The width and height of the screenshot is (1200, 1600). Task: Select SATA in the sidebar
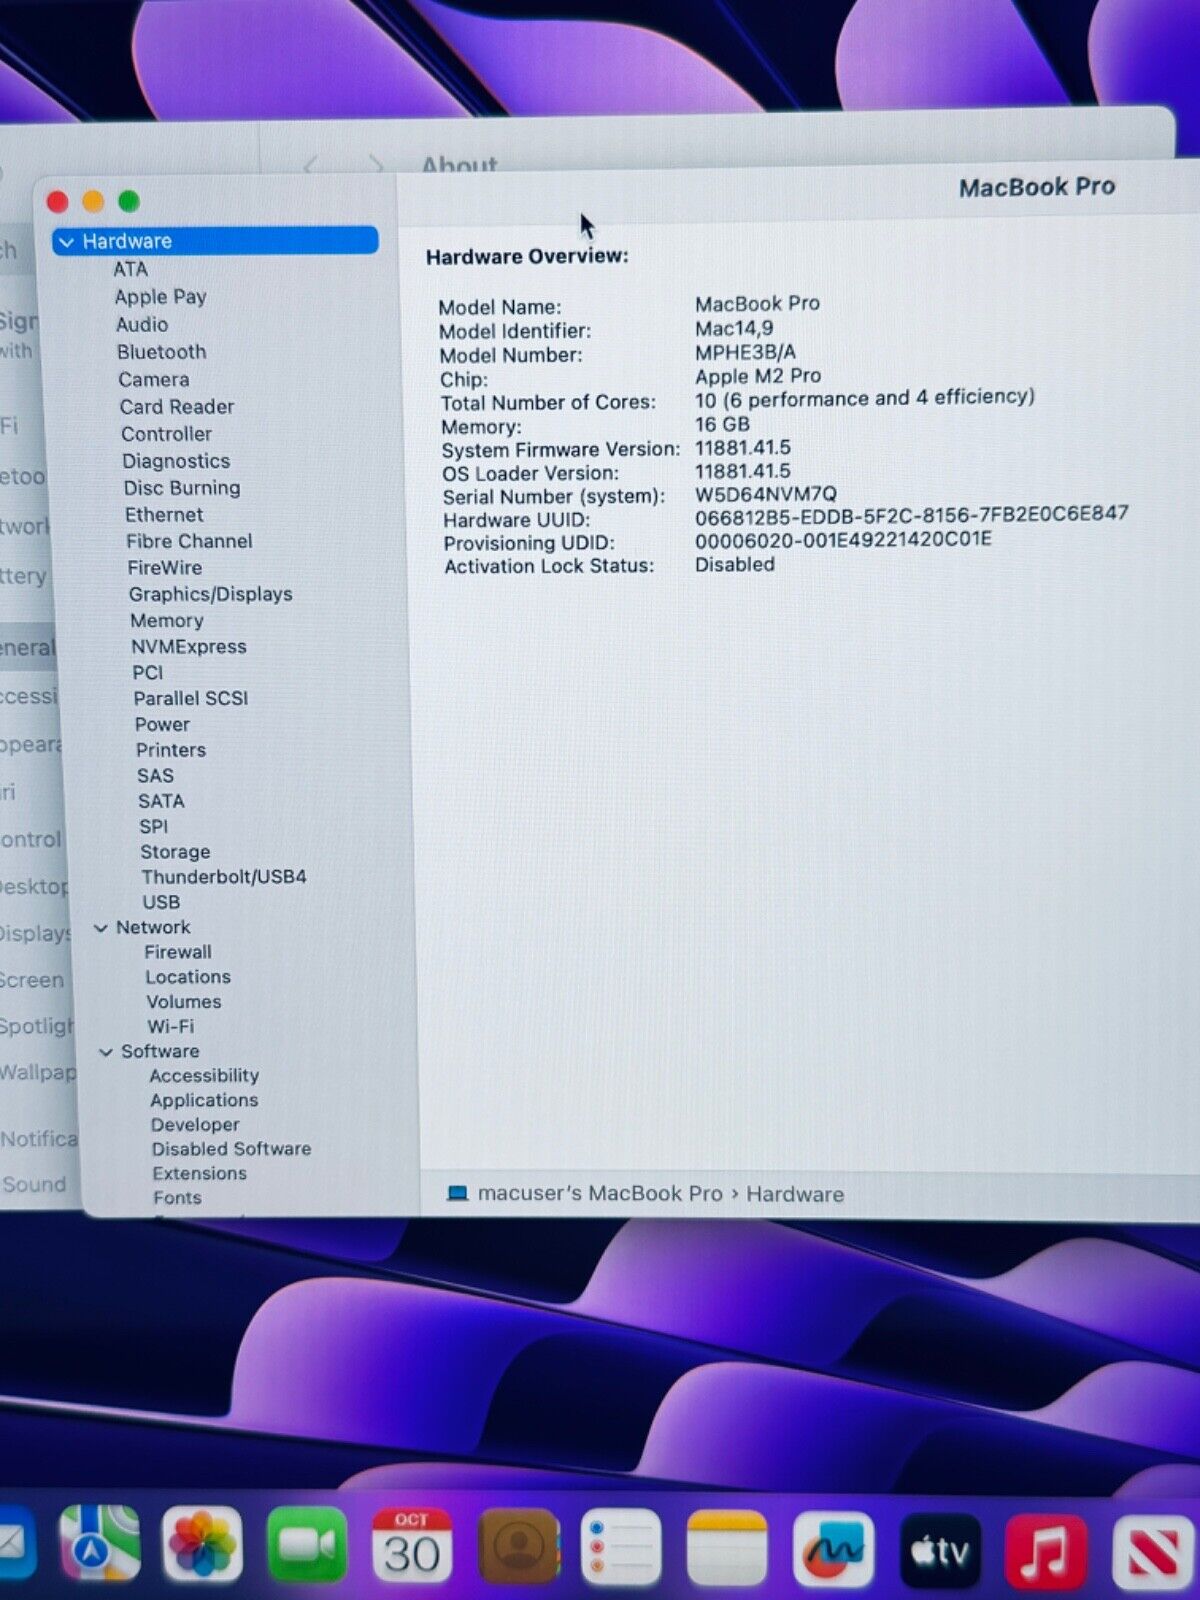point(161,801)
